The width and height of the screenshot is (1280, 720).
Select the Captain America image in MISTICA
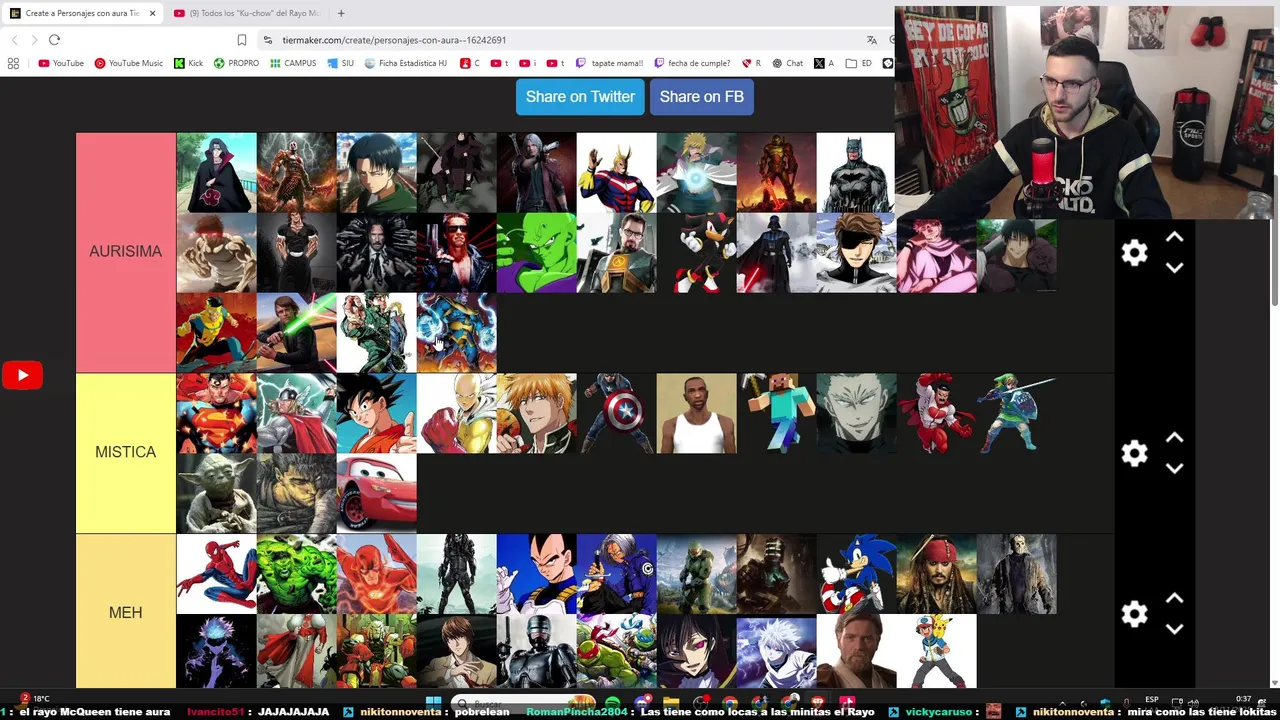pyautogui.click(x=616, y=413)
